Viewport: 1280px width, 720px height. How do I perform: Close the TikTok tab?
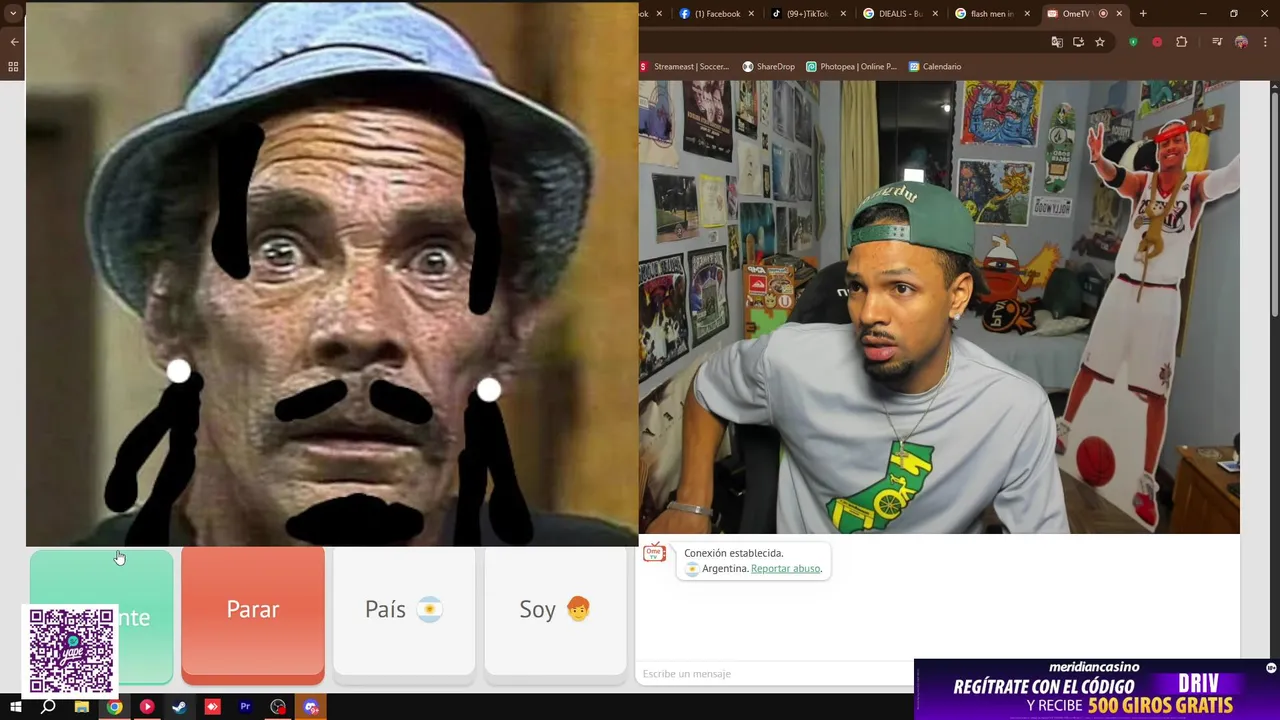[843, 14]
